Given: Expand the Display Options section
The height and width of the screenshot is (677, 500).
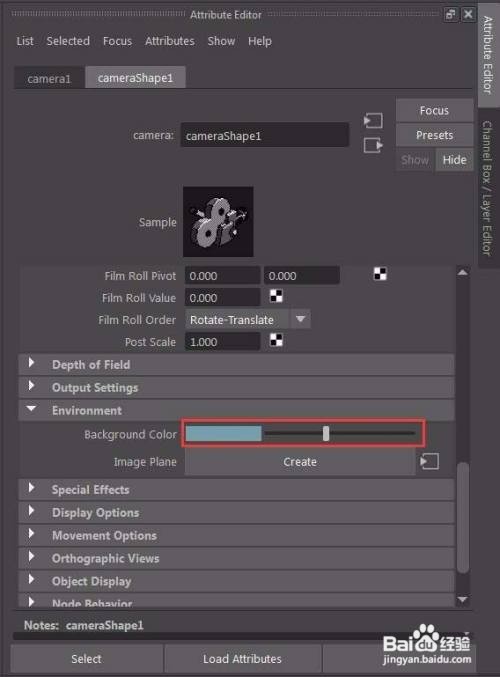Looking at the screenshot, I should [236, 512].
